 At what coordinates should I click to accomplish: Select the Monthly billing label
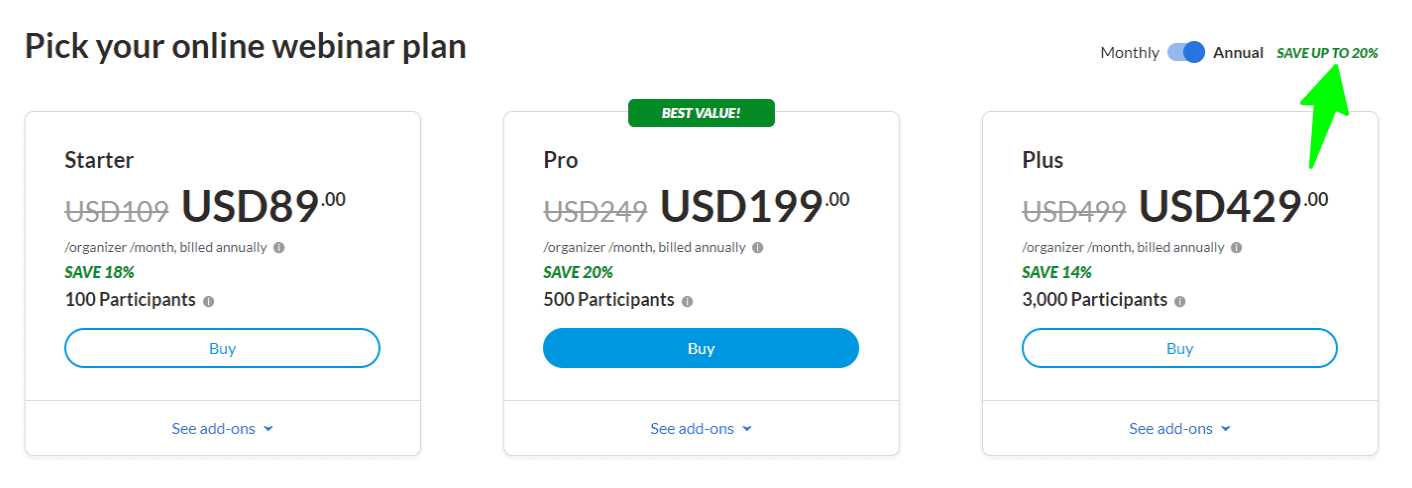pyautogui.click(x=1129, y=53)
